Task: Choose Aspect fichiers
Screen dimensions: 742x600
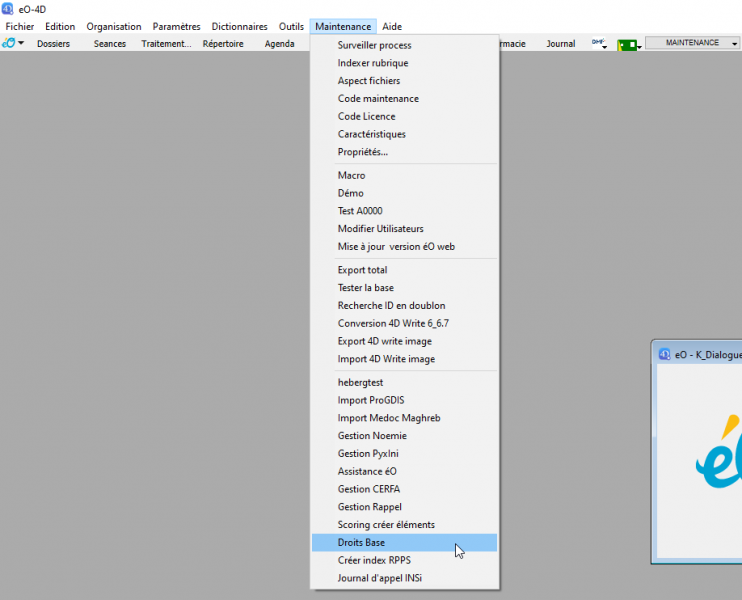Action: point(405,81)
